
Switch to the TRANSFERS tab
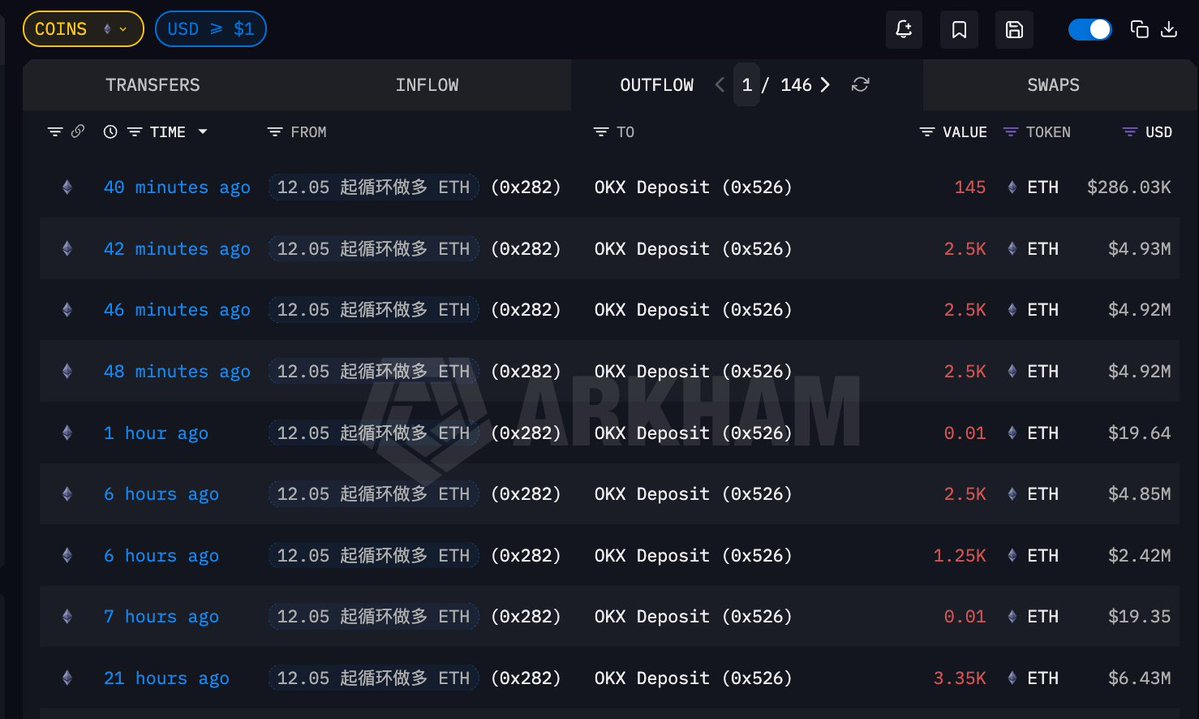[x=153, y=85]
